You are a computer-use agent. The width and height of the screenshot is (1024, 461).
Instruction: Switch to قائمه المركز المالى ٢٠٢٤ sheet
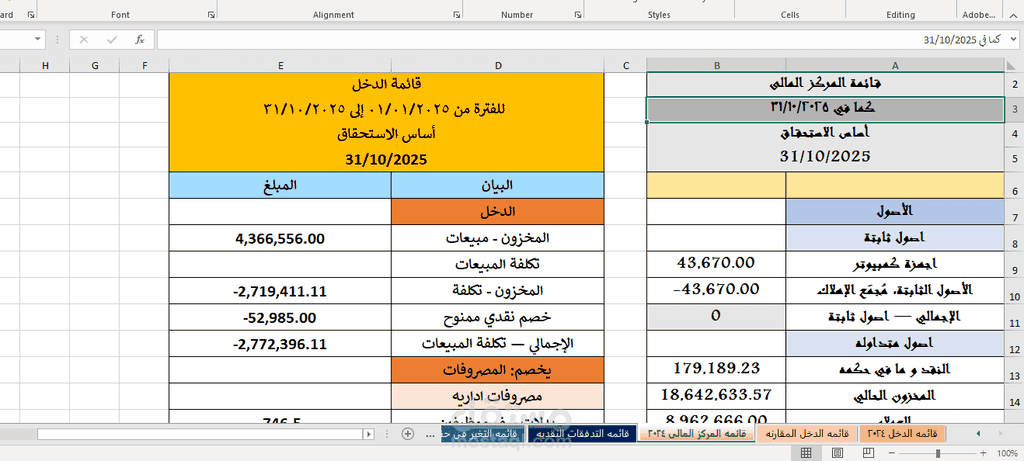pyautogui.click(x=697, y=433)
